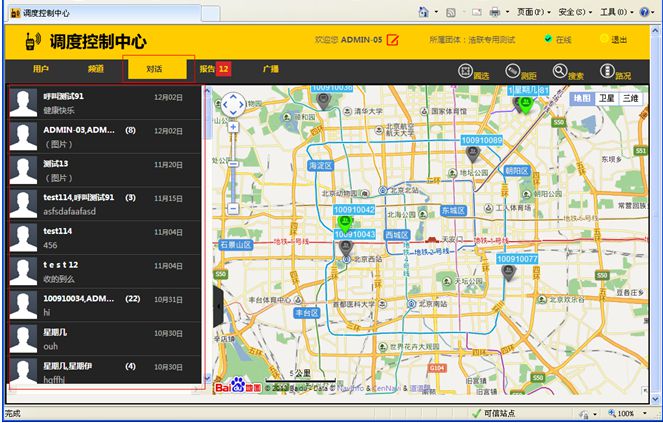Open the home button dropdown arrow
663x423 pixels.
[x=436, y=12]
